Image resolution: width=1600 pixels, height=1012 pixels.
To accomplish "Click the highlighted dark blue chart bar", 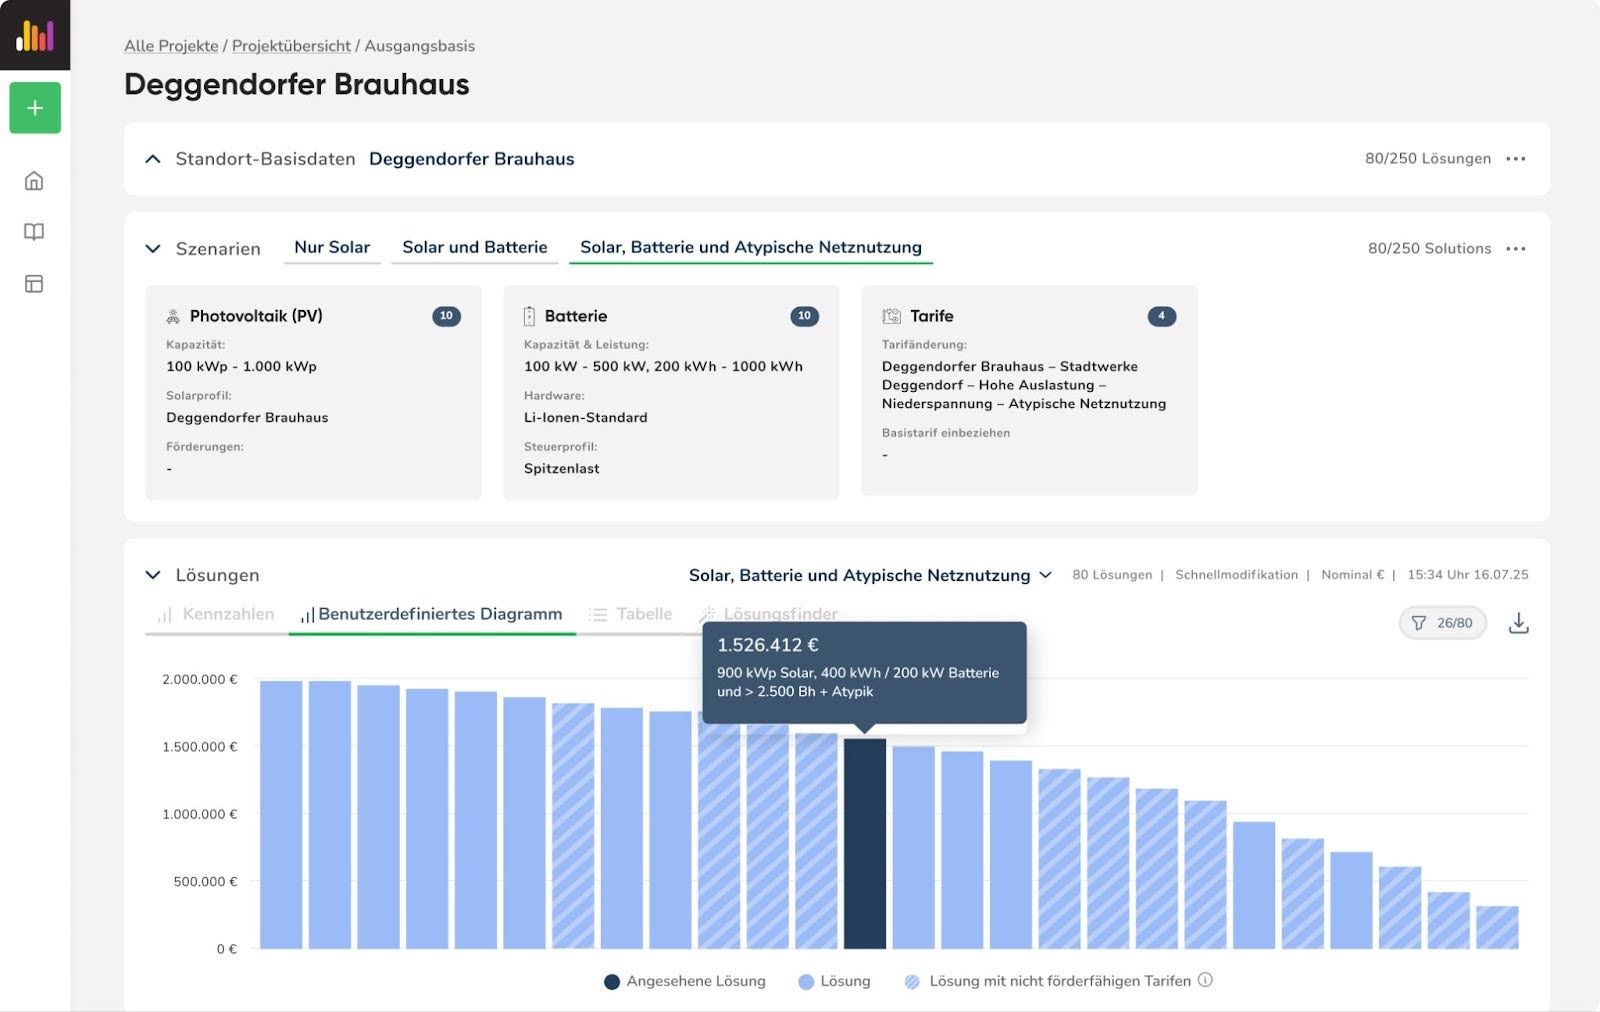I will coord(864,843).
